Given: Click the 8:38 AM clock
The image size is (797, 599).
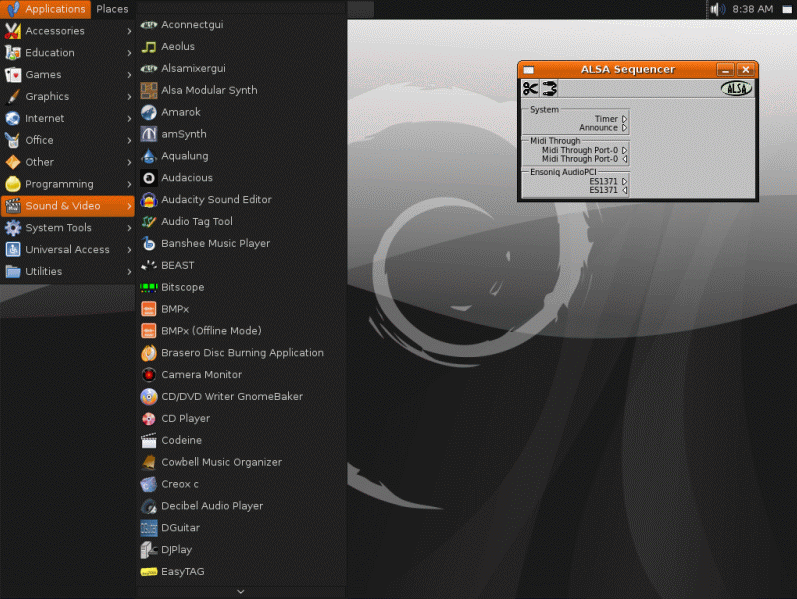Looking at the screenshot, I should [752, 9].
